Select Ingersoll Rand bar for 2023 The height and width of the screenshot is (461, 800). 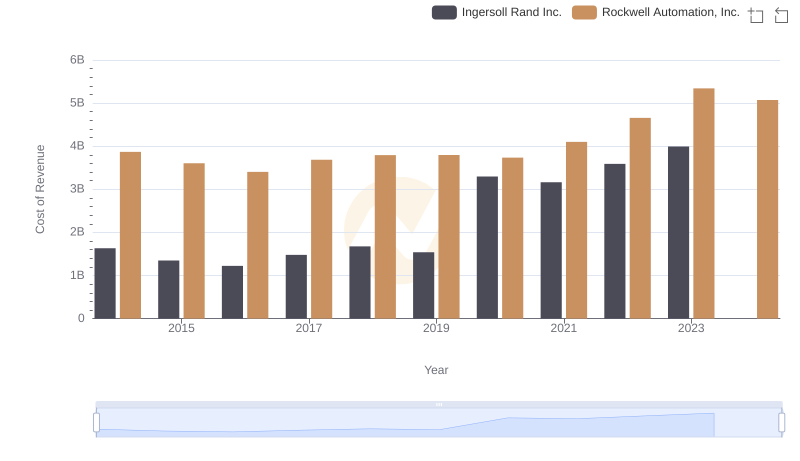click(678, 233)
